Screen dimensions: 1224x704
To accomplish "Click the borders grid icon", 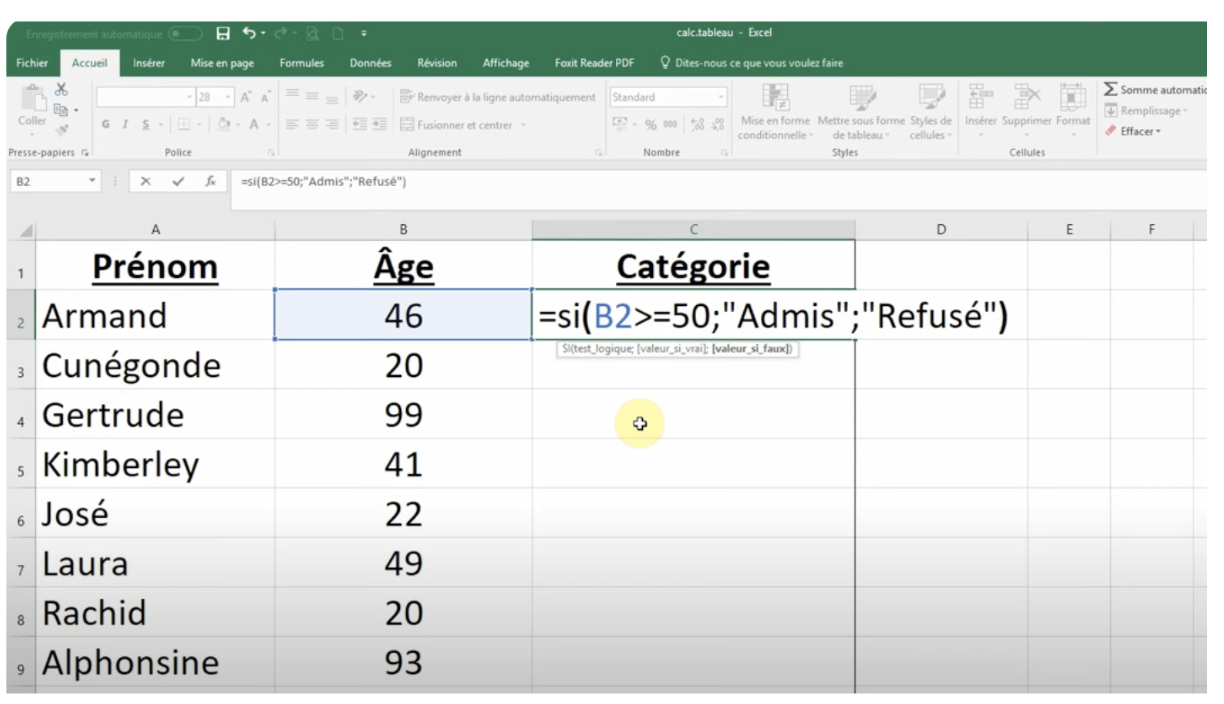I will (x=184, y=125).
